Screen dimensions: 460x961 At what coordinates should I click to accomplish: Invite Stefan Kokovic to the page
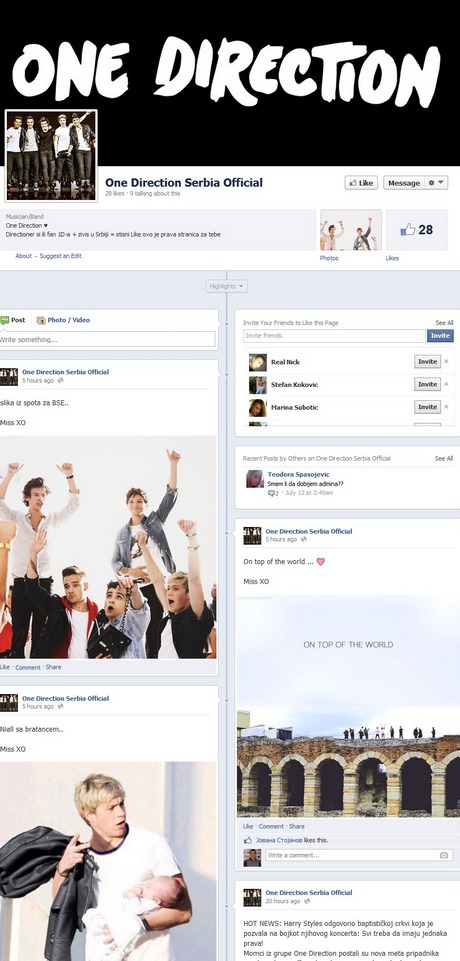coord(428,384)
